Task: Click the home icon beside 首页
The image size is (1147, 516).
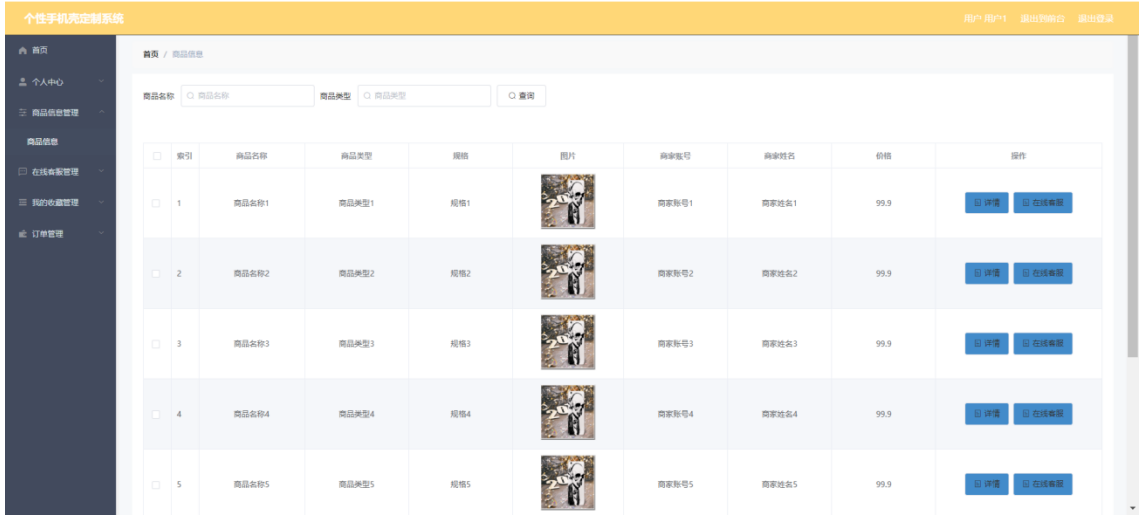Action: click(x=23, y=51)
